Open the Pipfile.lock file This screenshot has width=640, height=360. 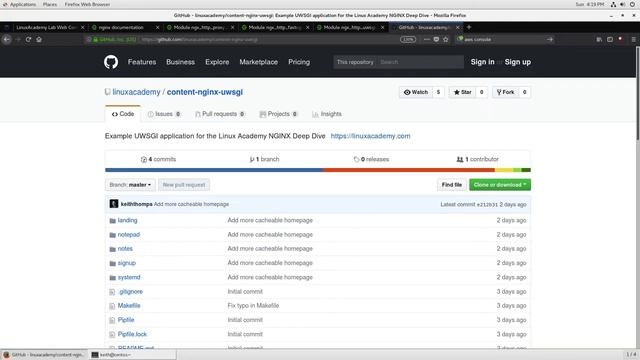tap(132, 334)
